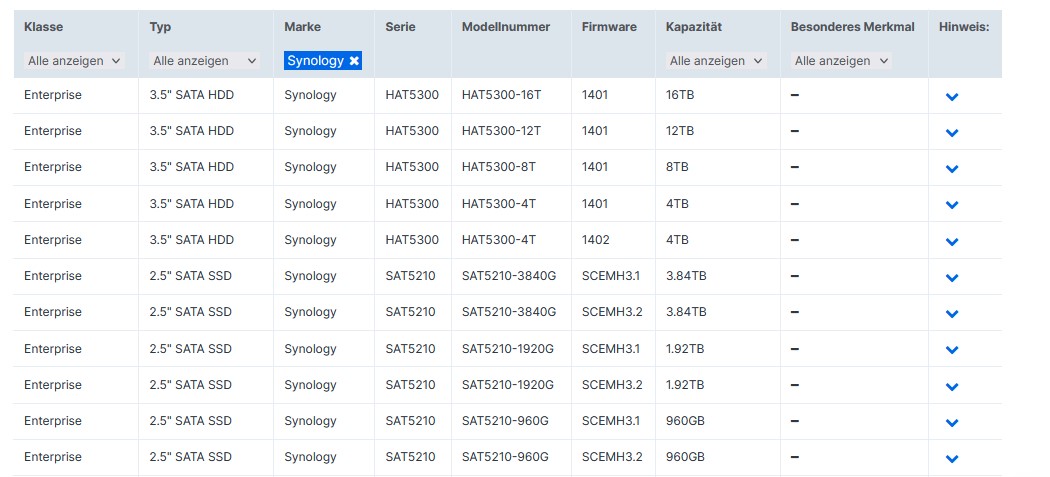Expand note for HAT5300-4T firmware 1402
Image resolution: width=1050 pixels, height=477 pixels.
point(952,241)
